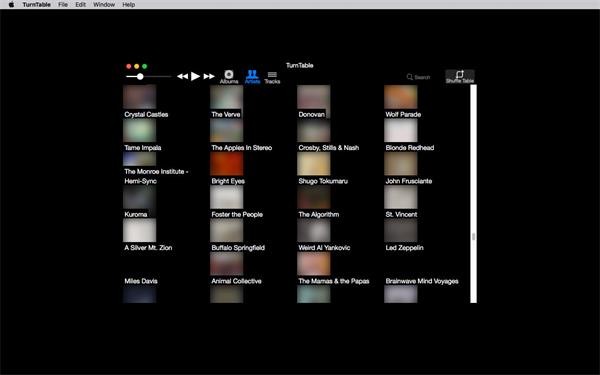Click the Weird Al Yankovic label
600x375 pixels.
(x=324, y=248)
